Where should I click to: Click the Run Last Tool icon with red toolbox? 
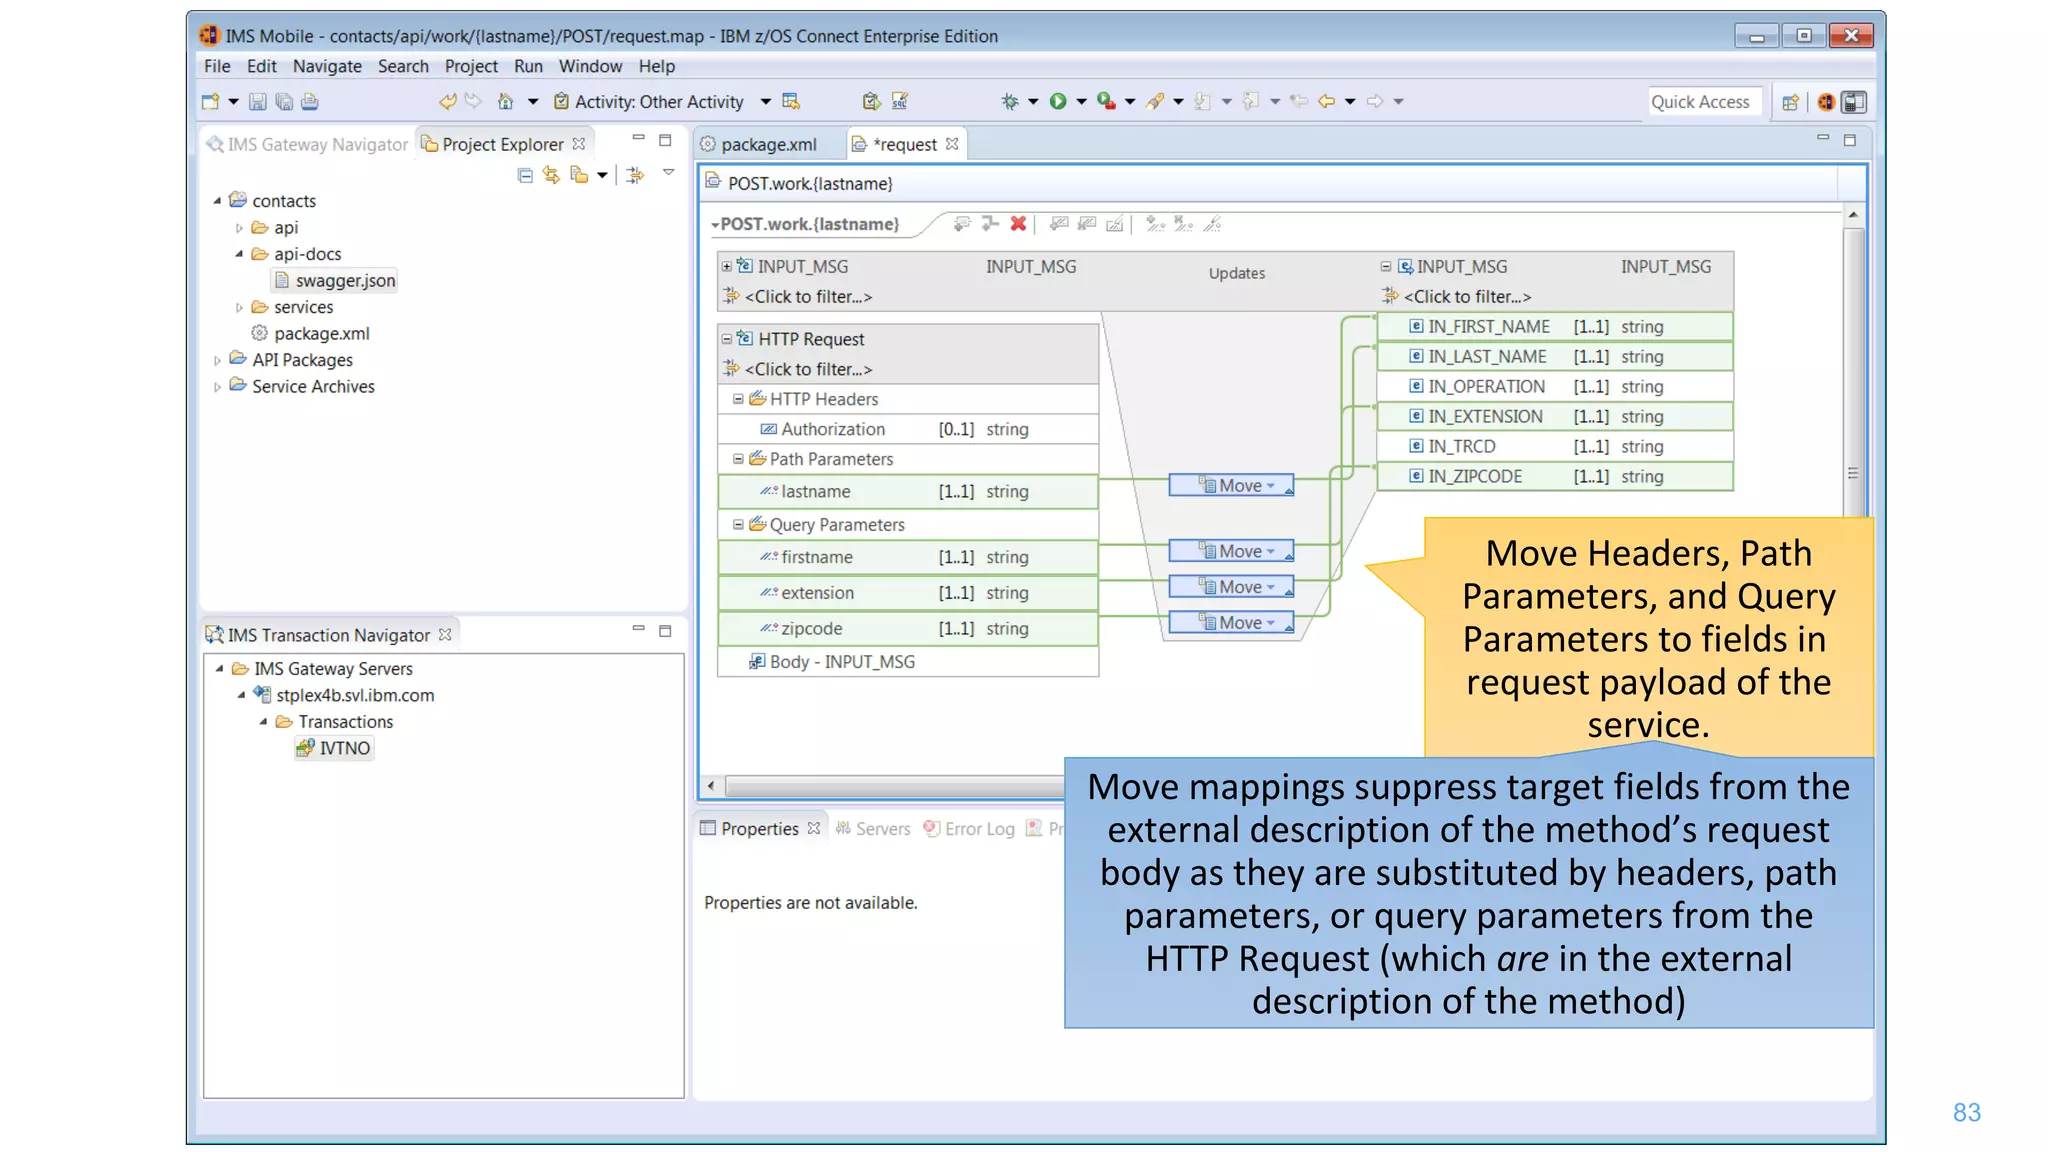[1106, 101]
